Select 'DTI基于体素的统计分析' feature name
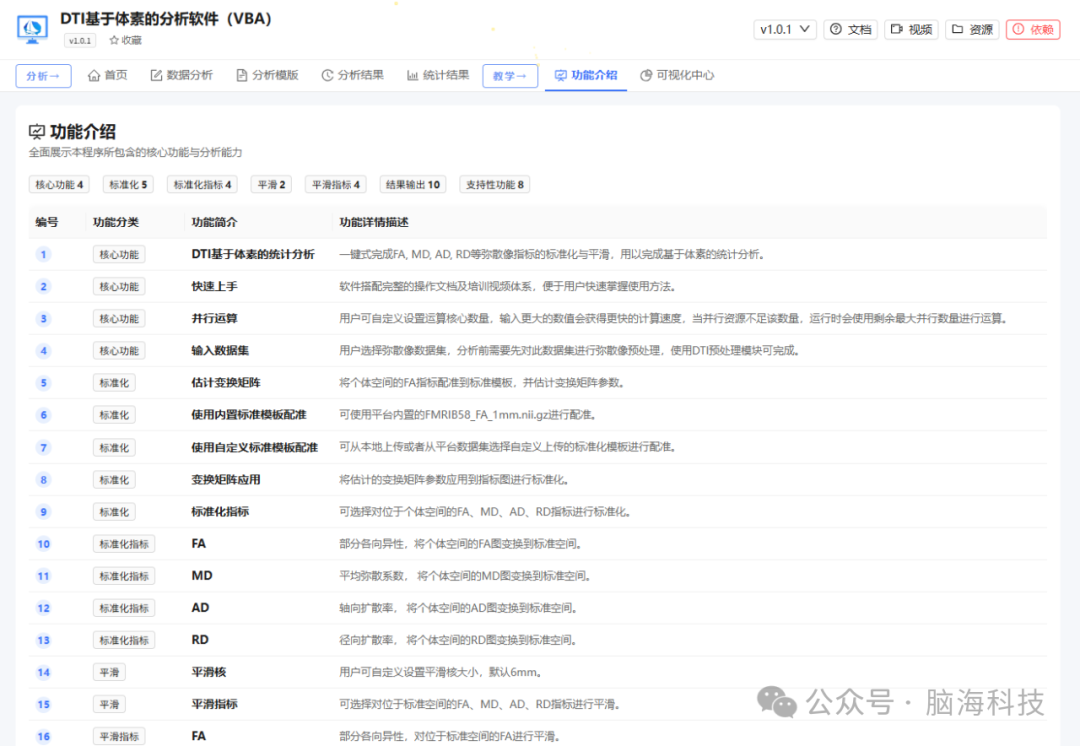1080x746 pixels. point(253,254)
